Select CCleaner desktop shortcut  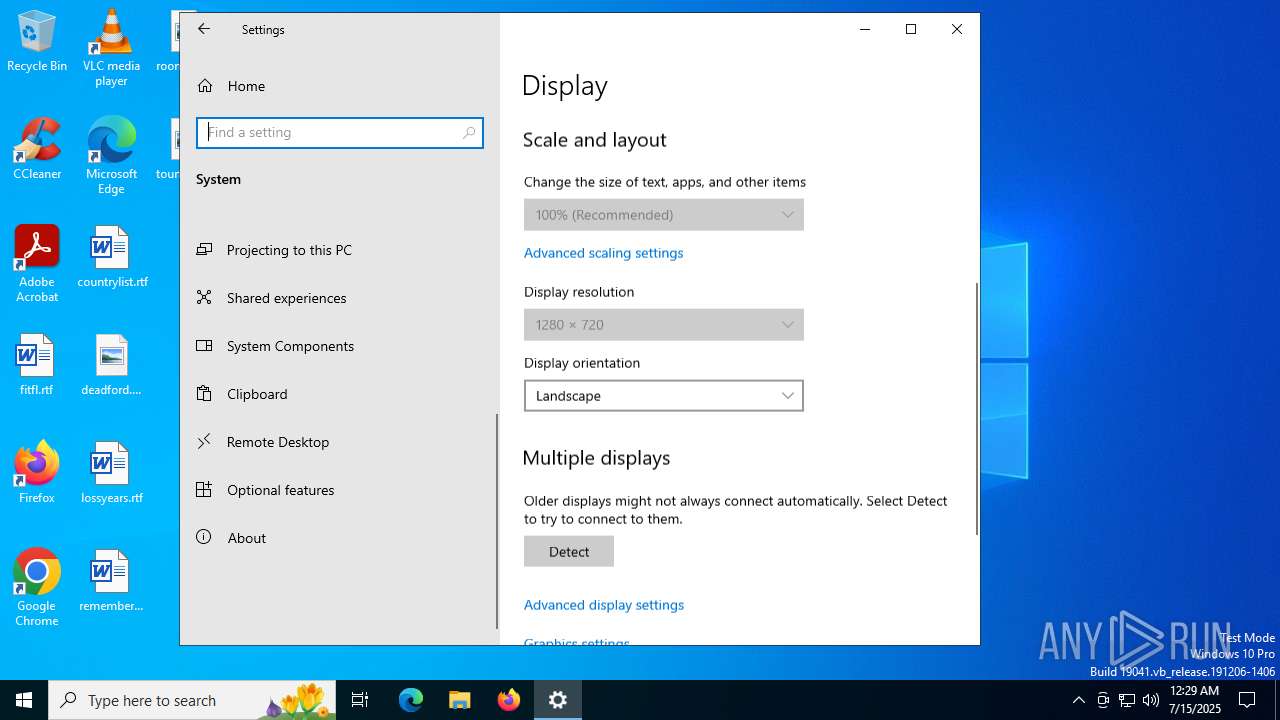coord(37,149)
